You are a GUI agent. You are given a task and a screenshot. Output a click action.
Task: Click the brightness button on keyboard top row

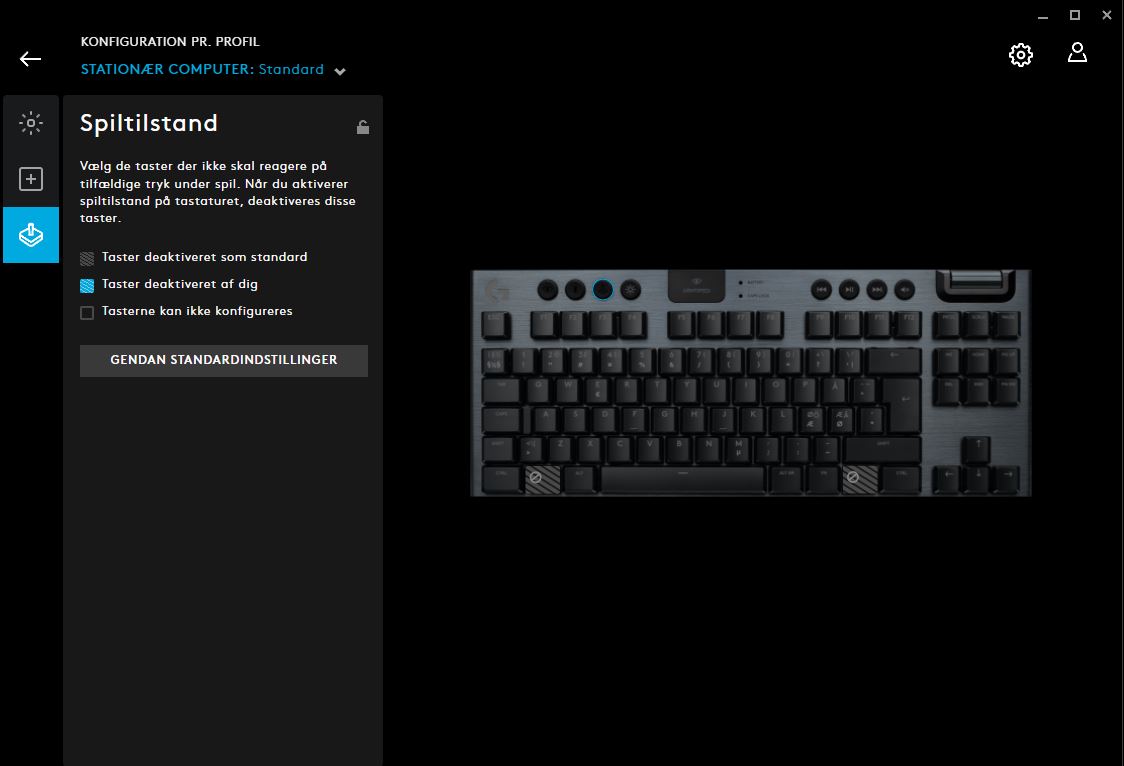click(631, 289)
